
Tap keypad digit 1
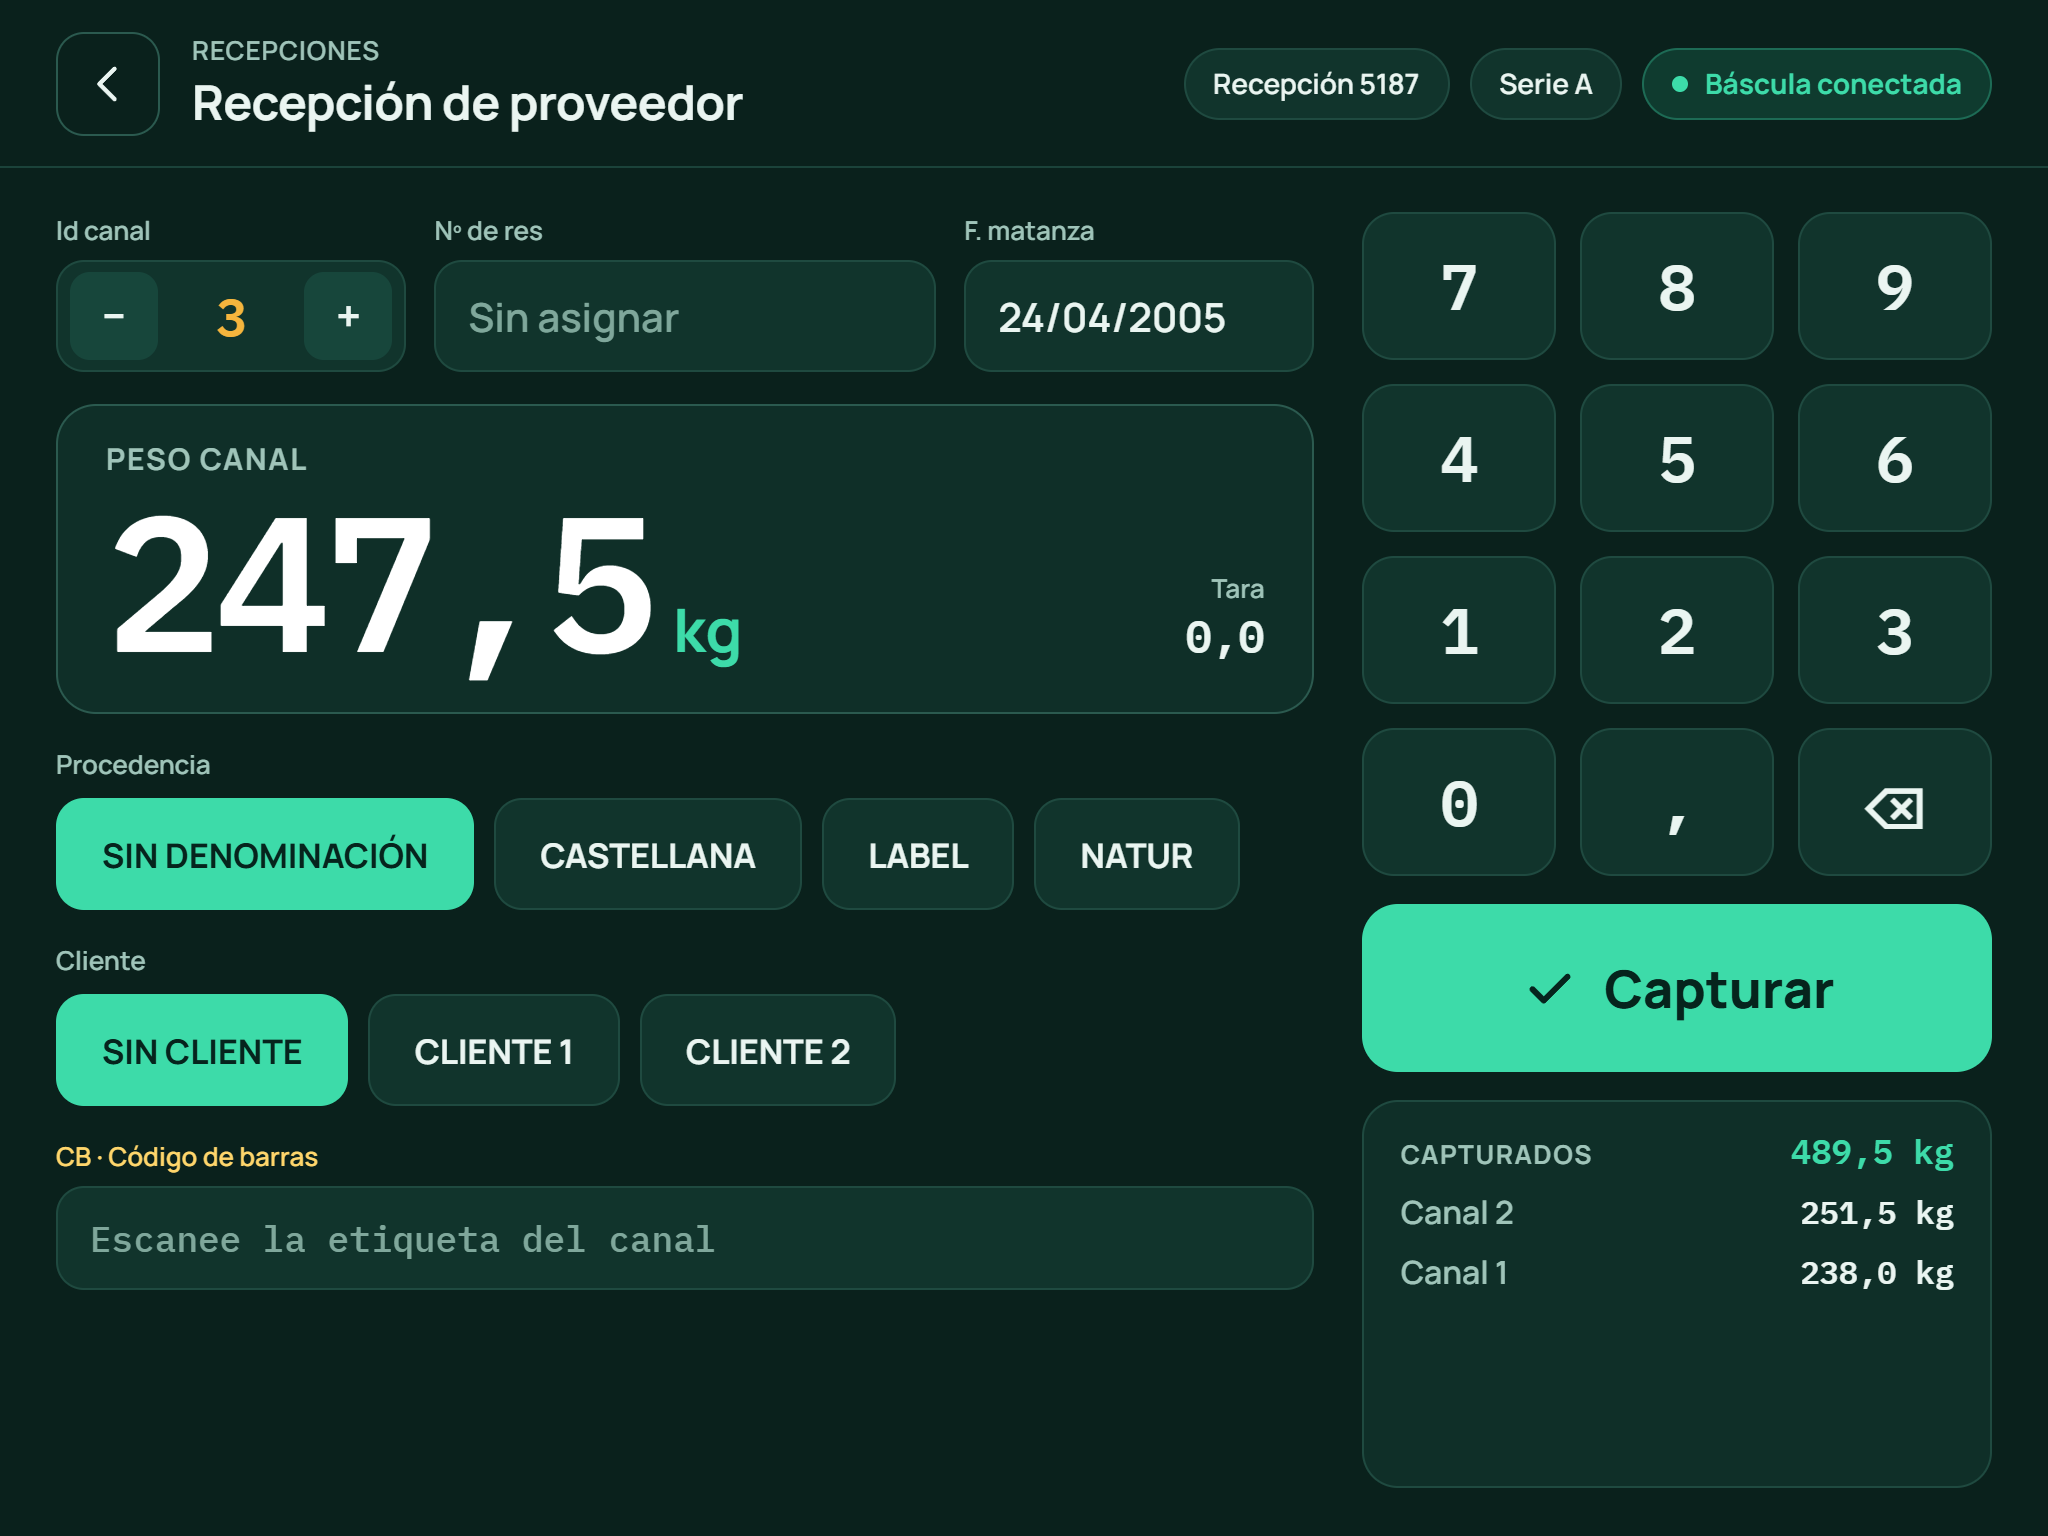pyautogui.click(x=1459, y=630)
